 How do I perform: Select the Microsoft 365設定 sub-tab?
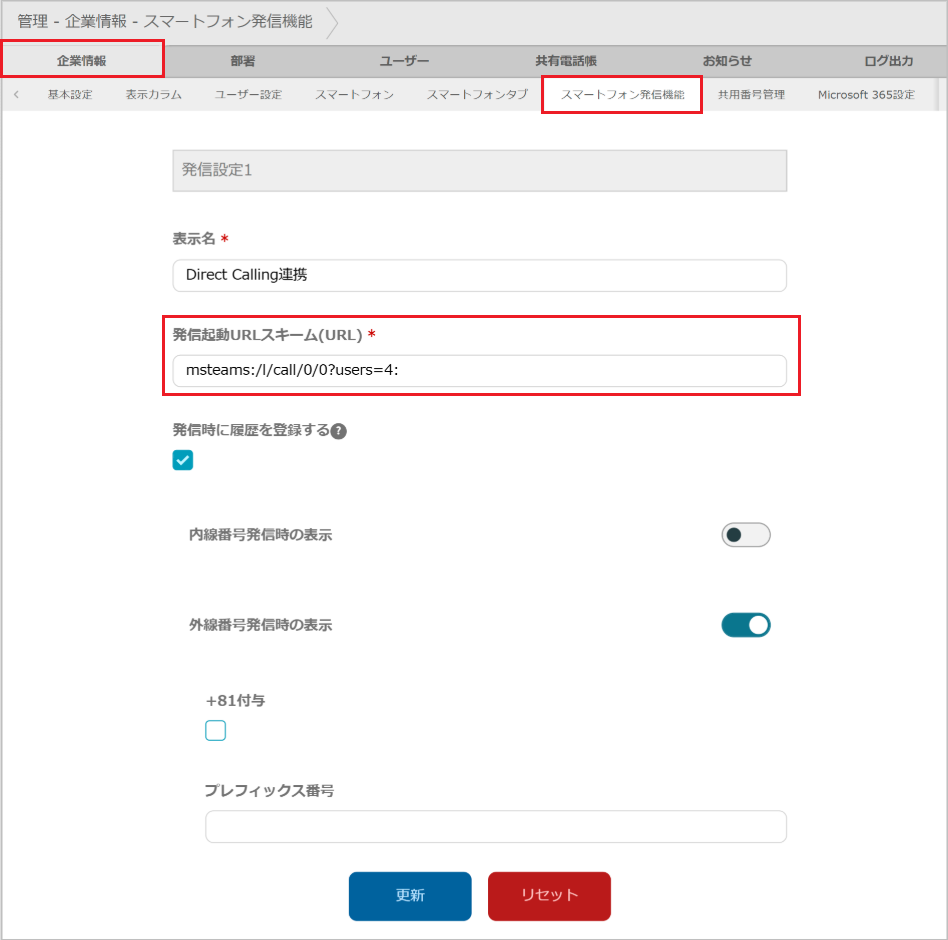866,94
